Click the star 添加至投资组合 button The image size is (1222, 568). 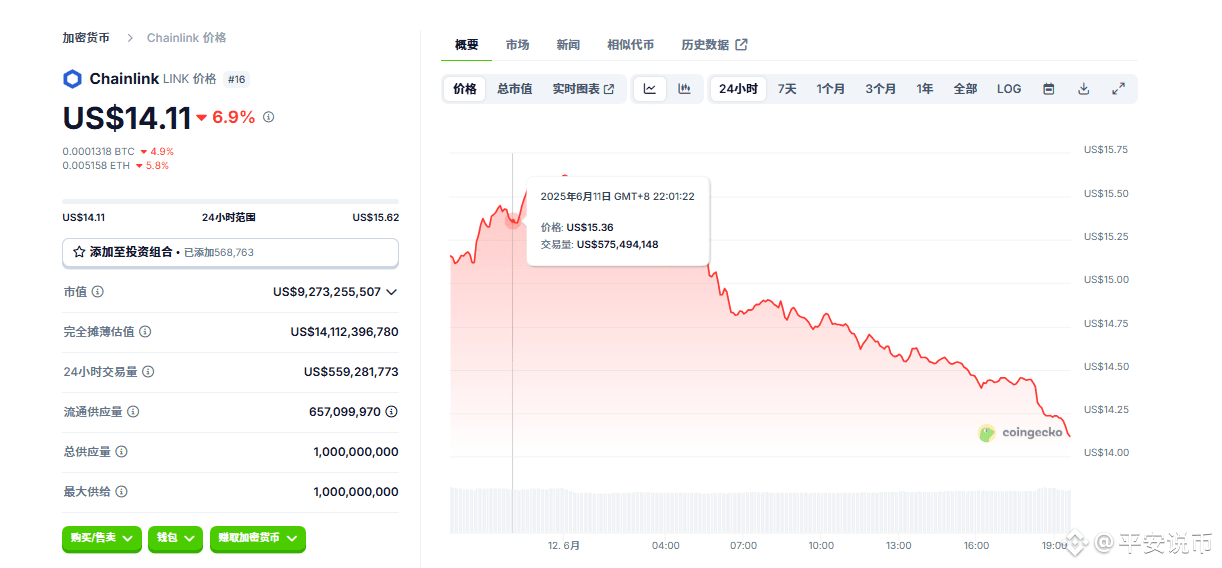coord(230,253)
